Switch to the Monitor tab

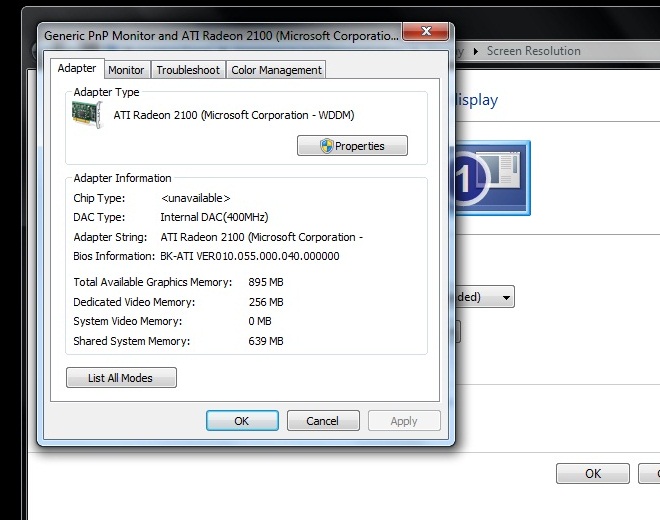tap(126, 70)
